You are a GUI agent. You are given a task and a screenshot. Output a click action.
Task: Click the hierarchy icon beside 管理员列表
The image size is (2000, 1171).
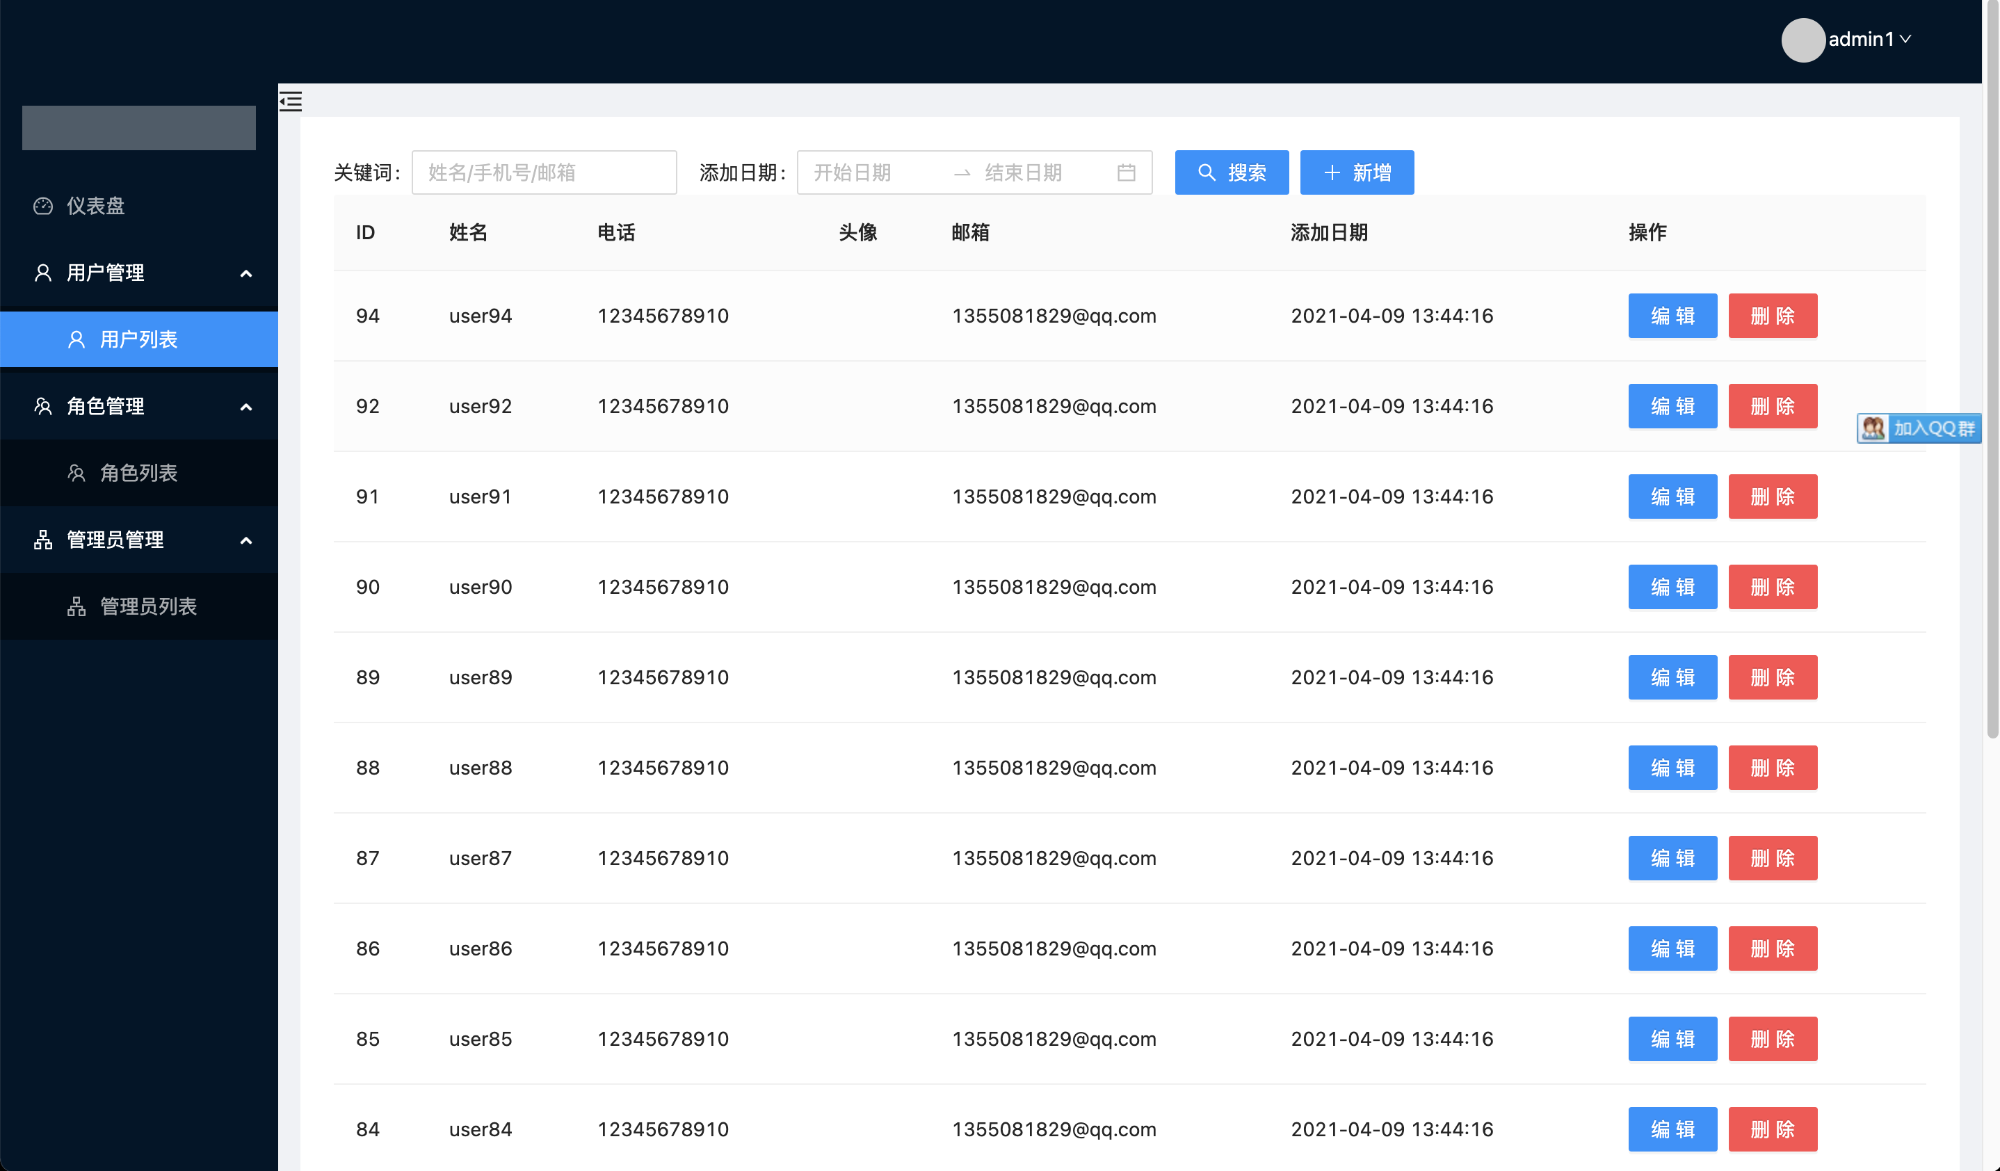76,607
